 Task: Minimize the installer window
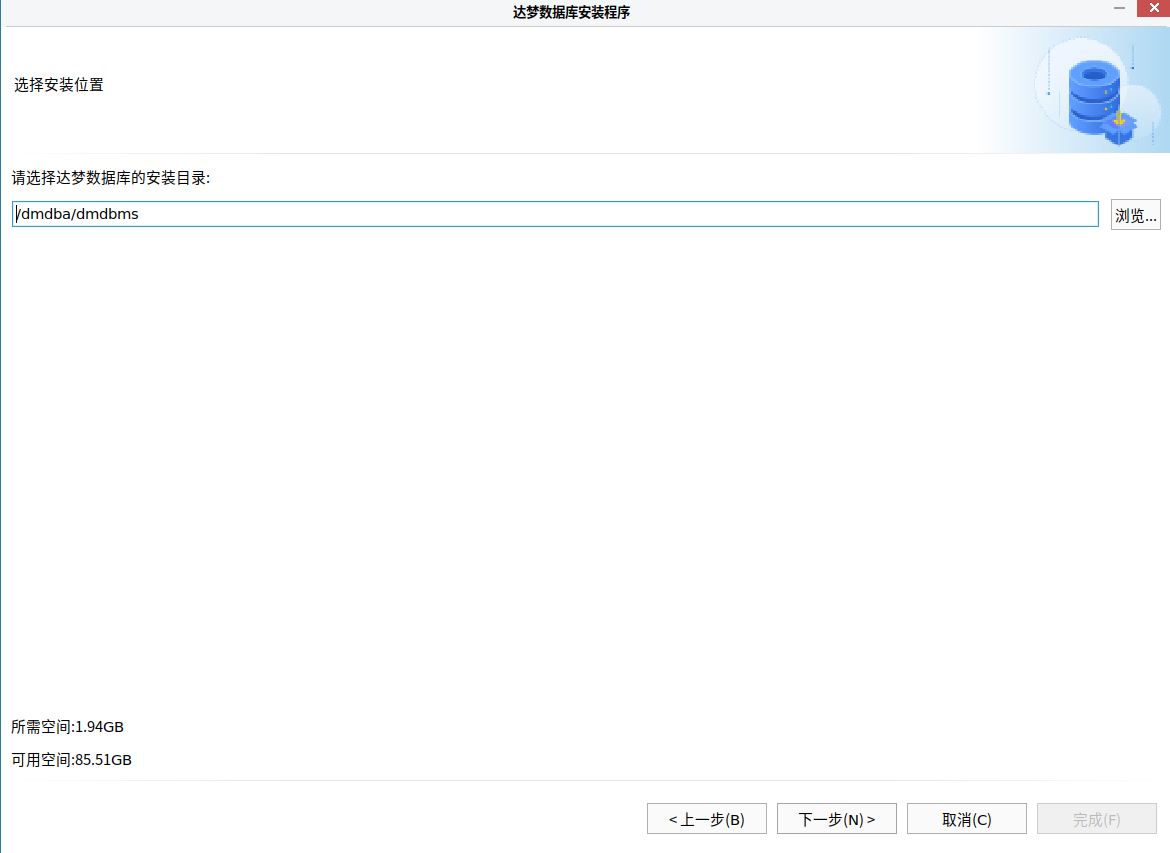tap(1119, 8)
